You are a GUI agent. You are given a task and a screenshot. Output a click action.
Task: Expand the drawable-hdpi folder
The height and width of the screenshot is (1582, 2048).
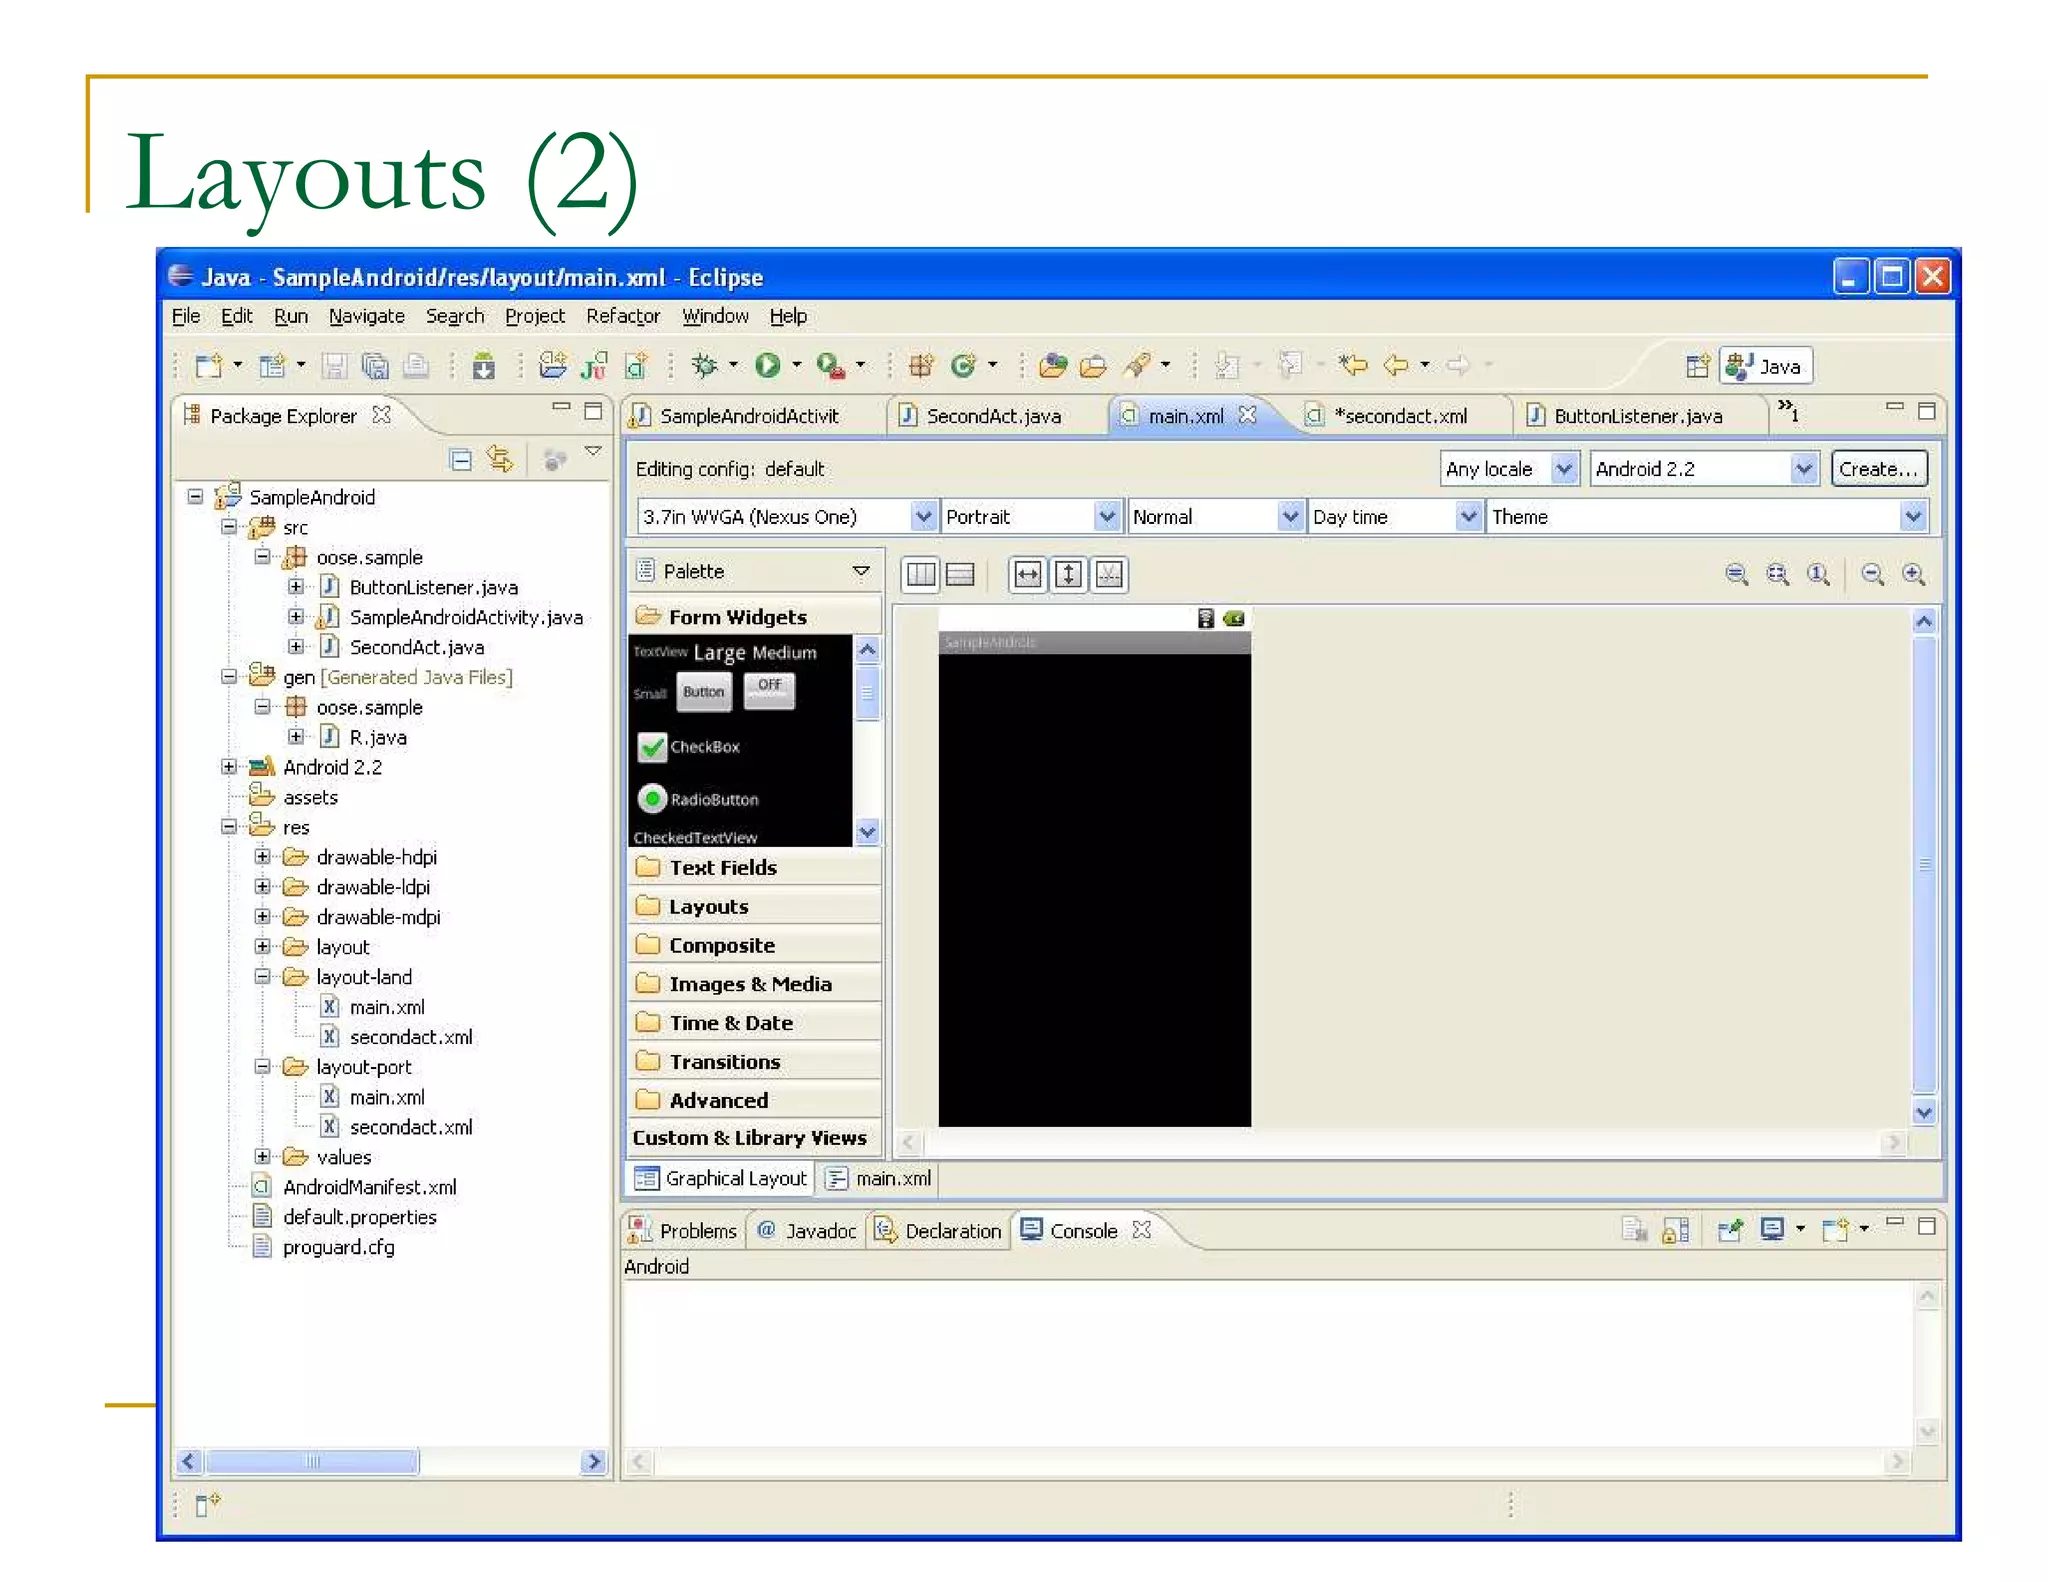point(262,857)
